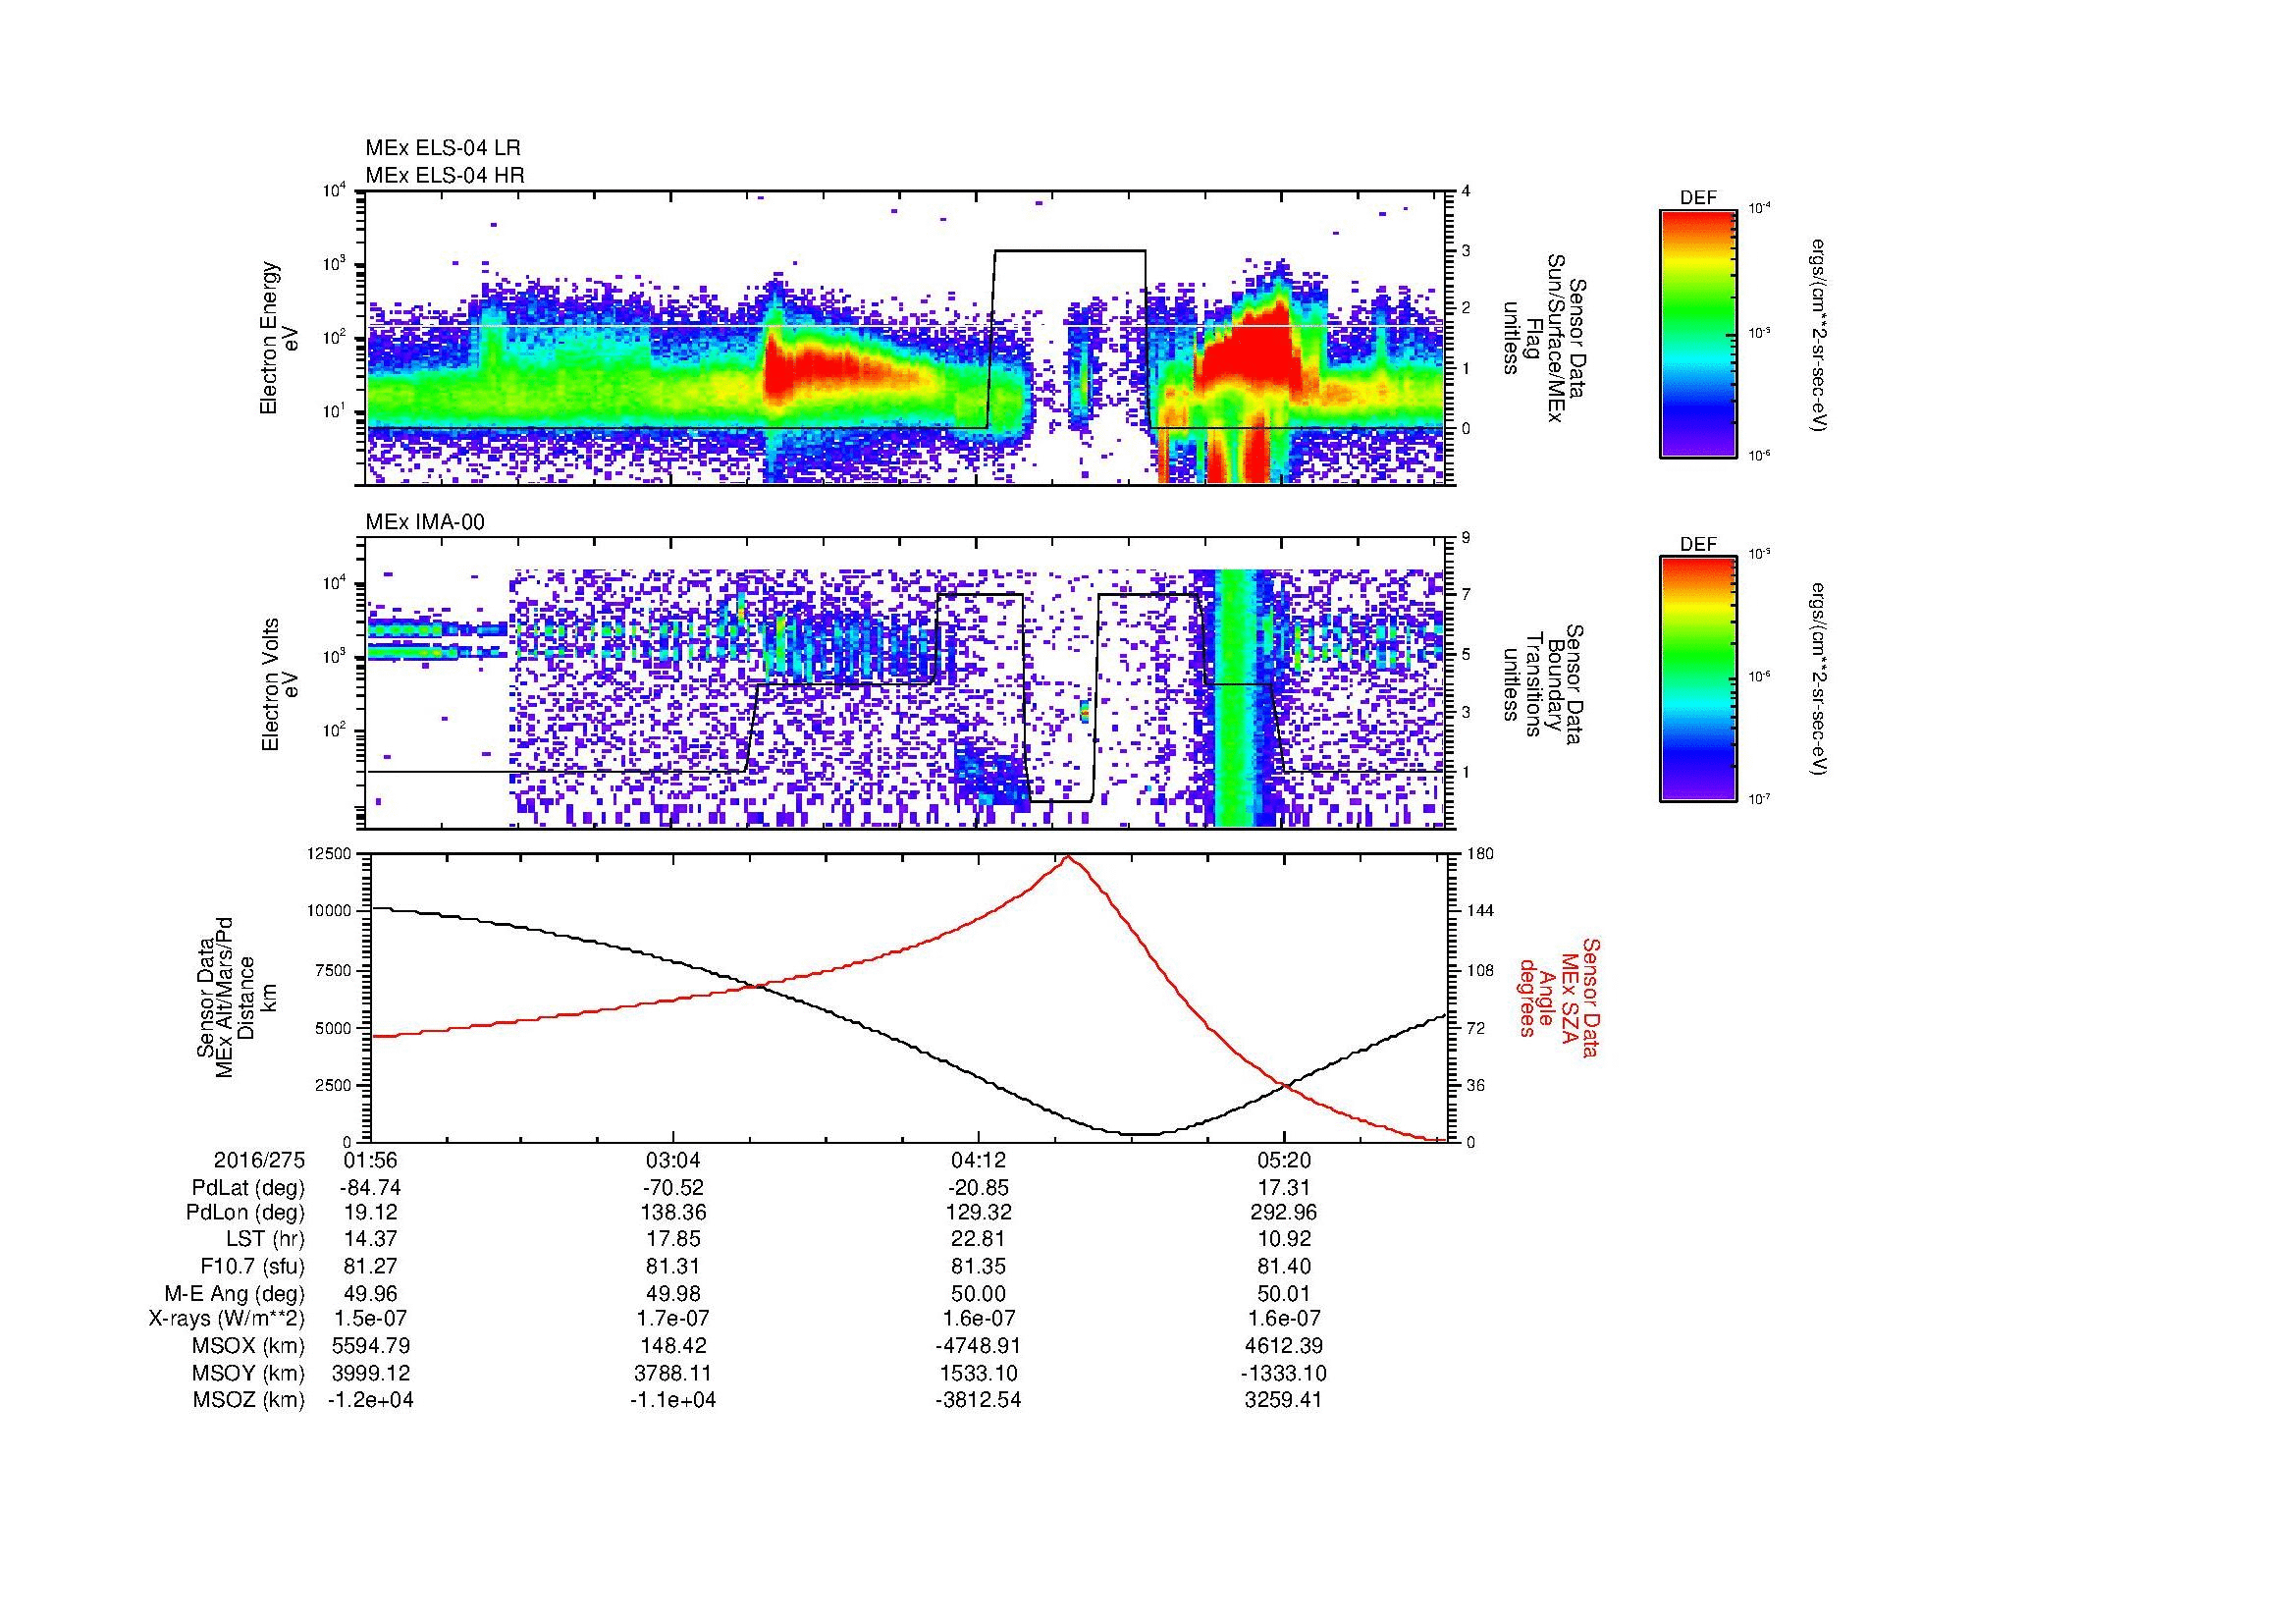The width and height of the screenshot is (2296, 1623).
Task: Click the F10.7 value 81.27
Action: click(x=371, y=1267)
